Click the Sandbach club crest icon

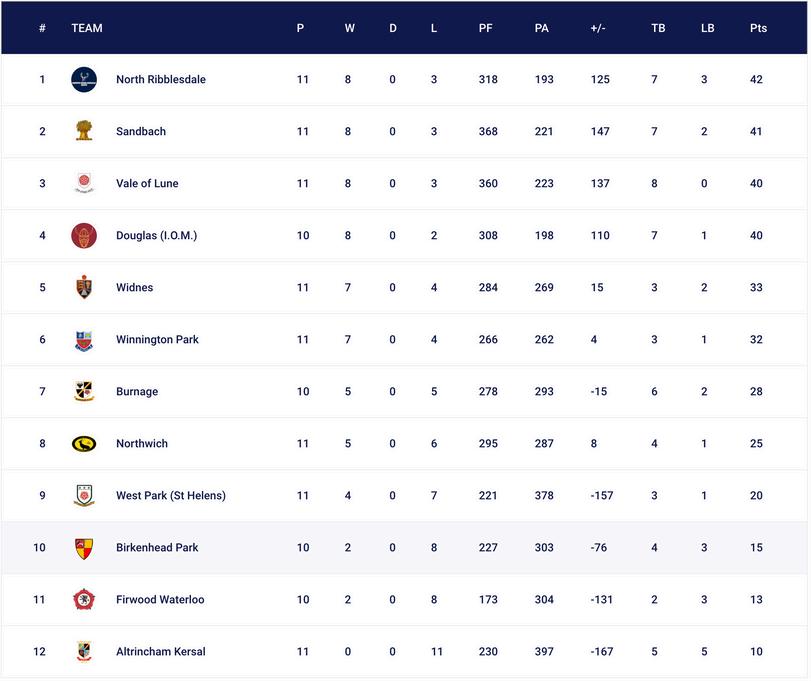pyautogui.click(x=84, y=131)
